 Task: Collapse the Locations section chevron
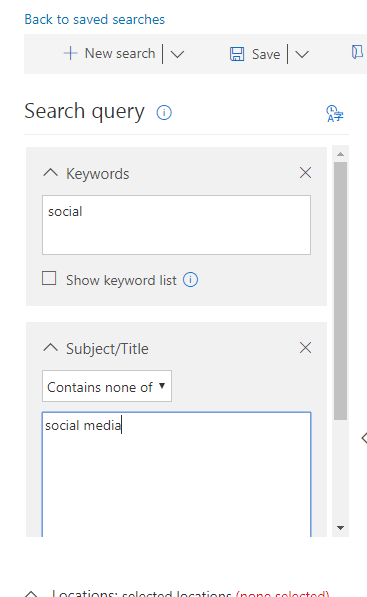[x=31, y=593]
